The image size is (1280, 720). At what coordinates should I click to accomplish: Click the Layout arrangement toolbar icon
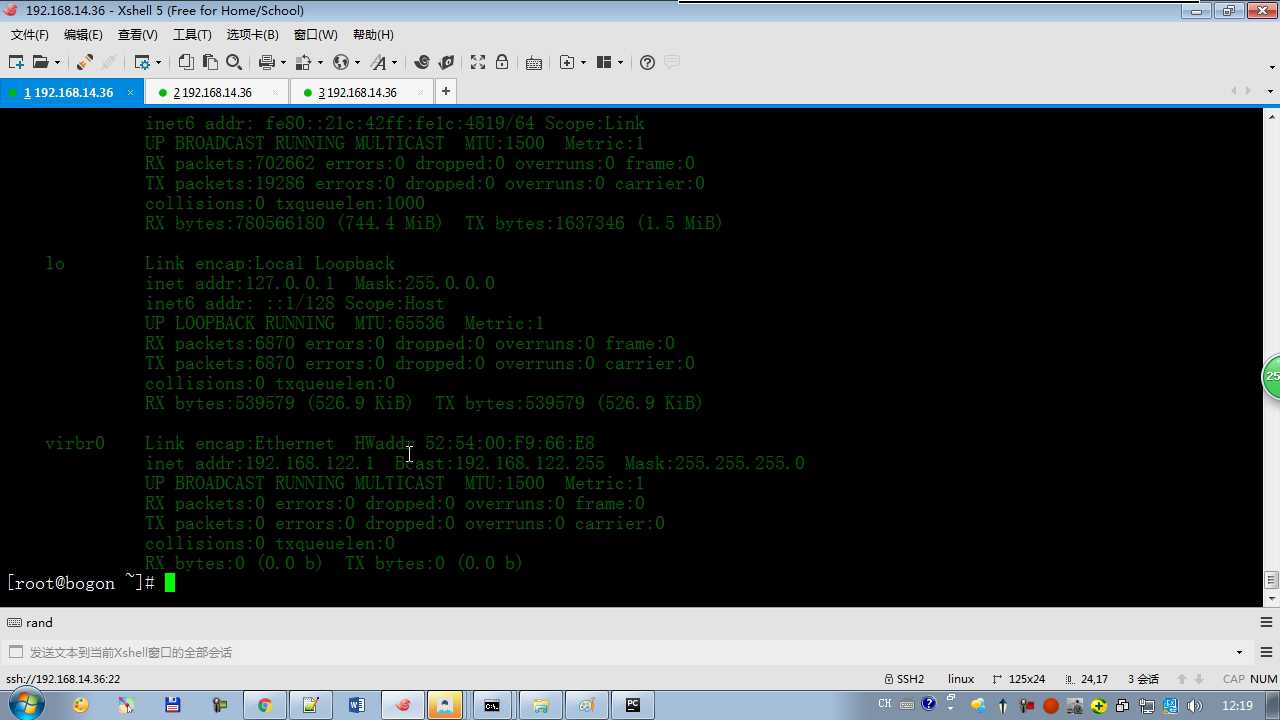coord(604,62)
